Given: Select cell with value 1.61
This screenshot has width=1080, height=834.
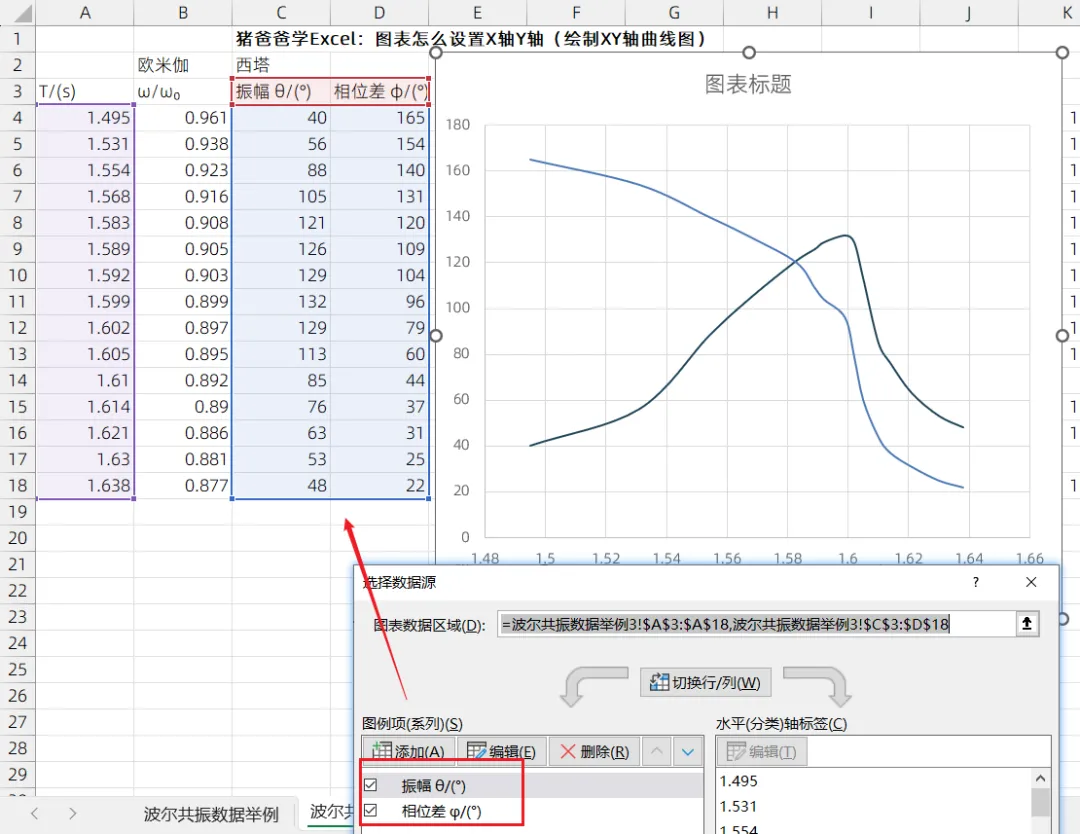Looking at the screenshot, I should pyautogui.click(x=85, y=380).
